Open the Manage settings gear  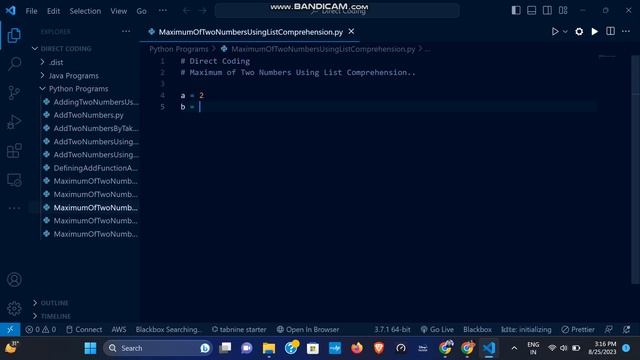pos(14,308)
